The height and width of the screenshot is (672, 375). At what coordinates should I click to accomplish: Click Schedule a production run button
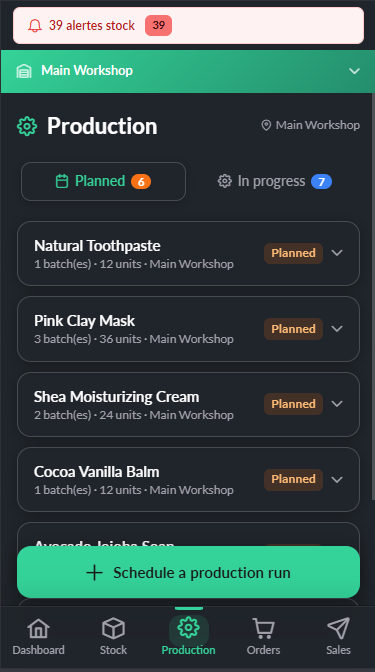click(188, 572)
